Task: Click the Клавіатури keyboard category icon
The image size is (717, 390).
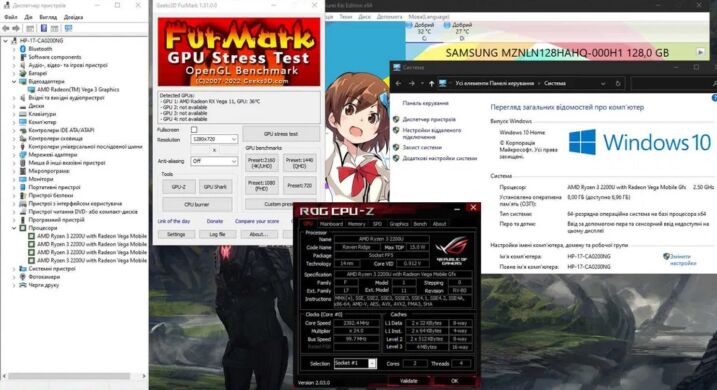Action: click(22, 114)
